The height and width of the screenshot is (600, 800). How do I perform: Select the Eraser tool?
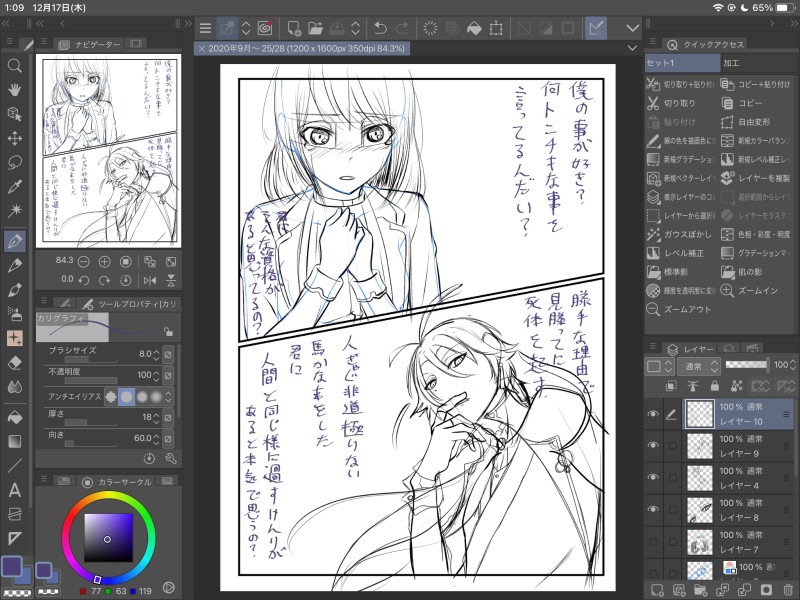(15, 363)
